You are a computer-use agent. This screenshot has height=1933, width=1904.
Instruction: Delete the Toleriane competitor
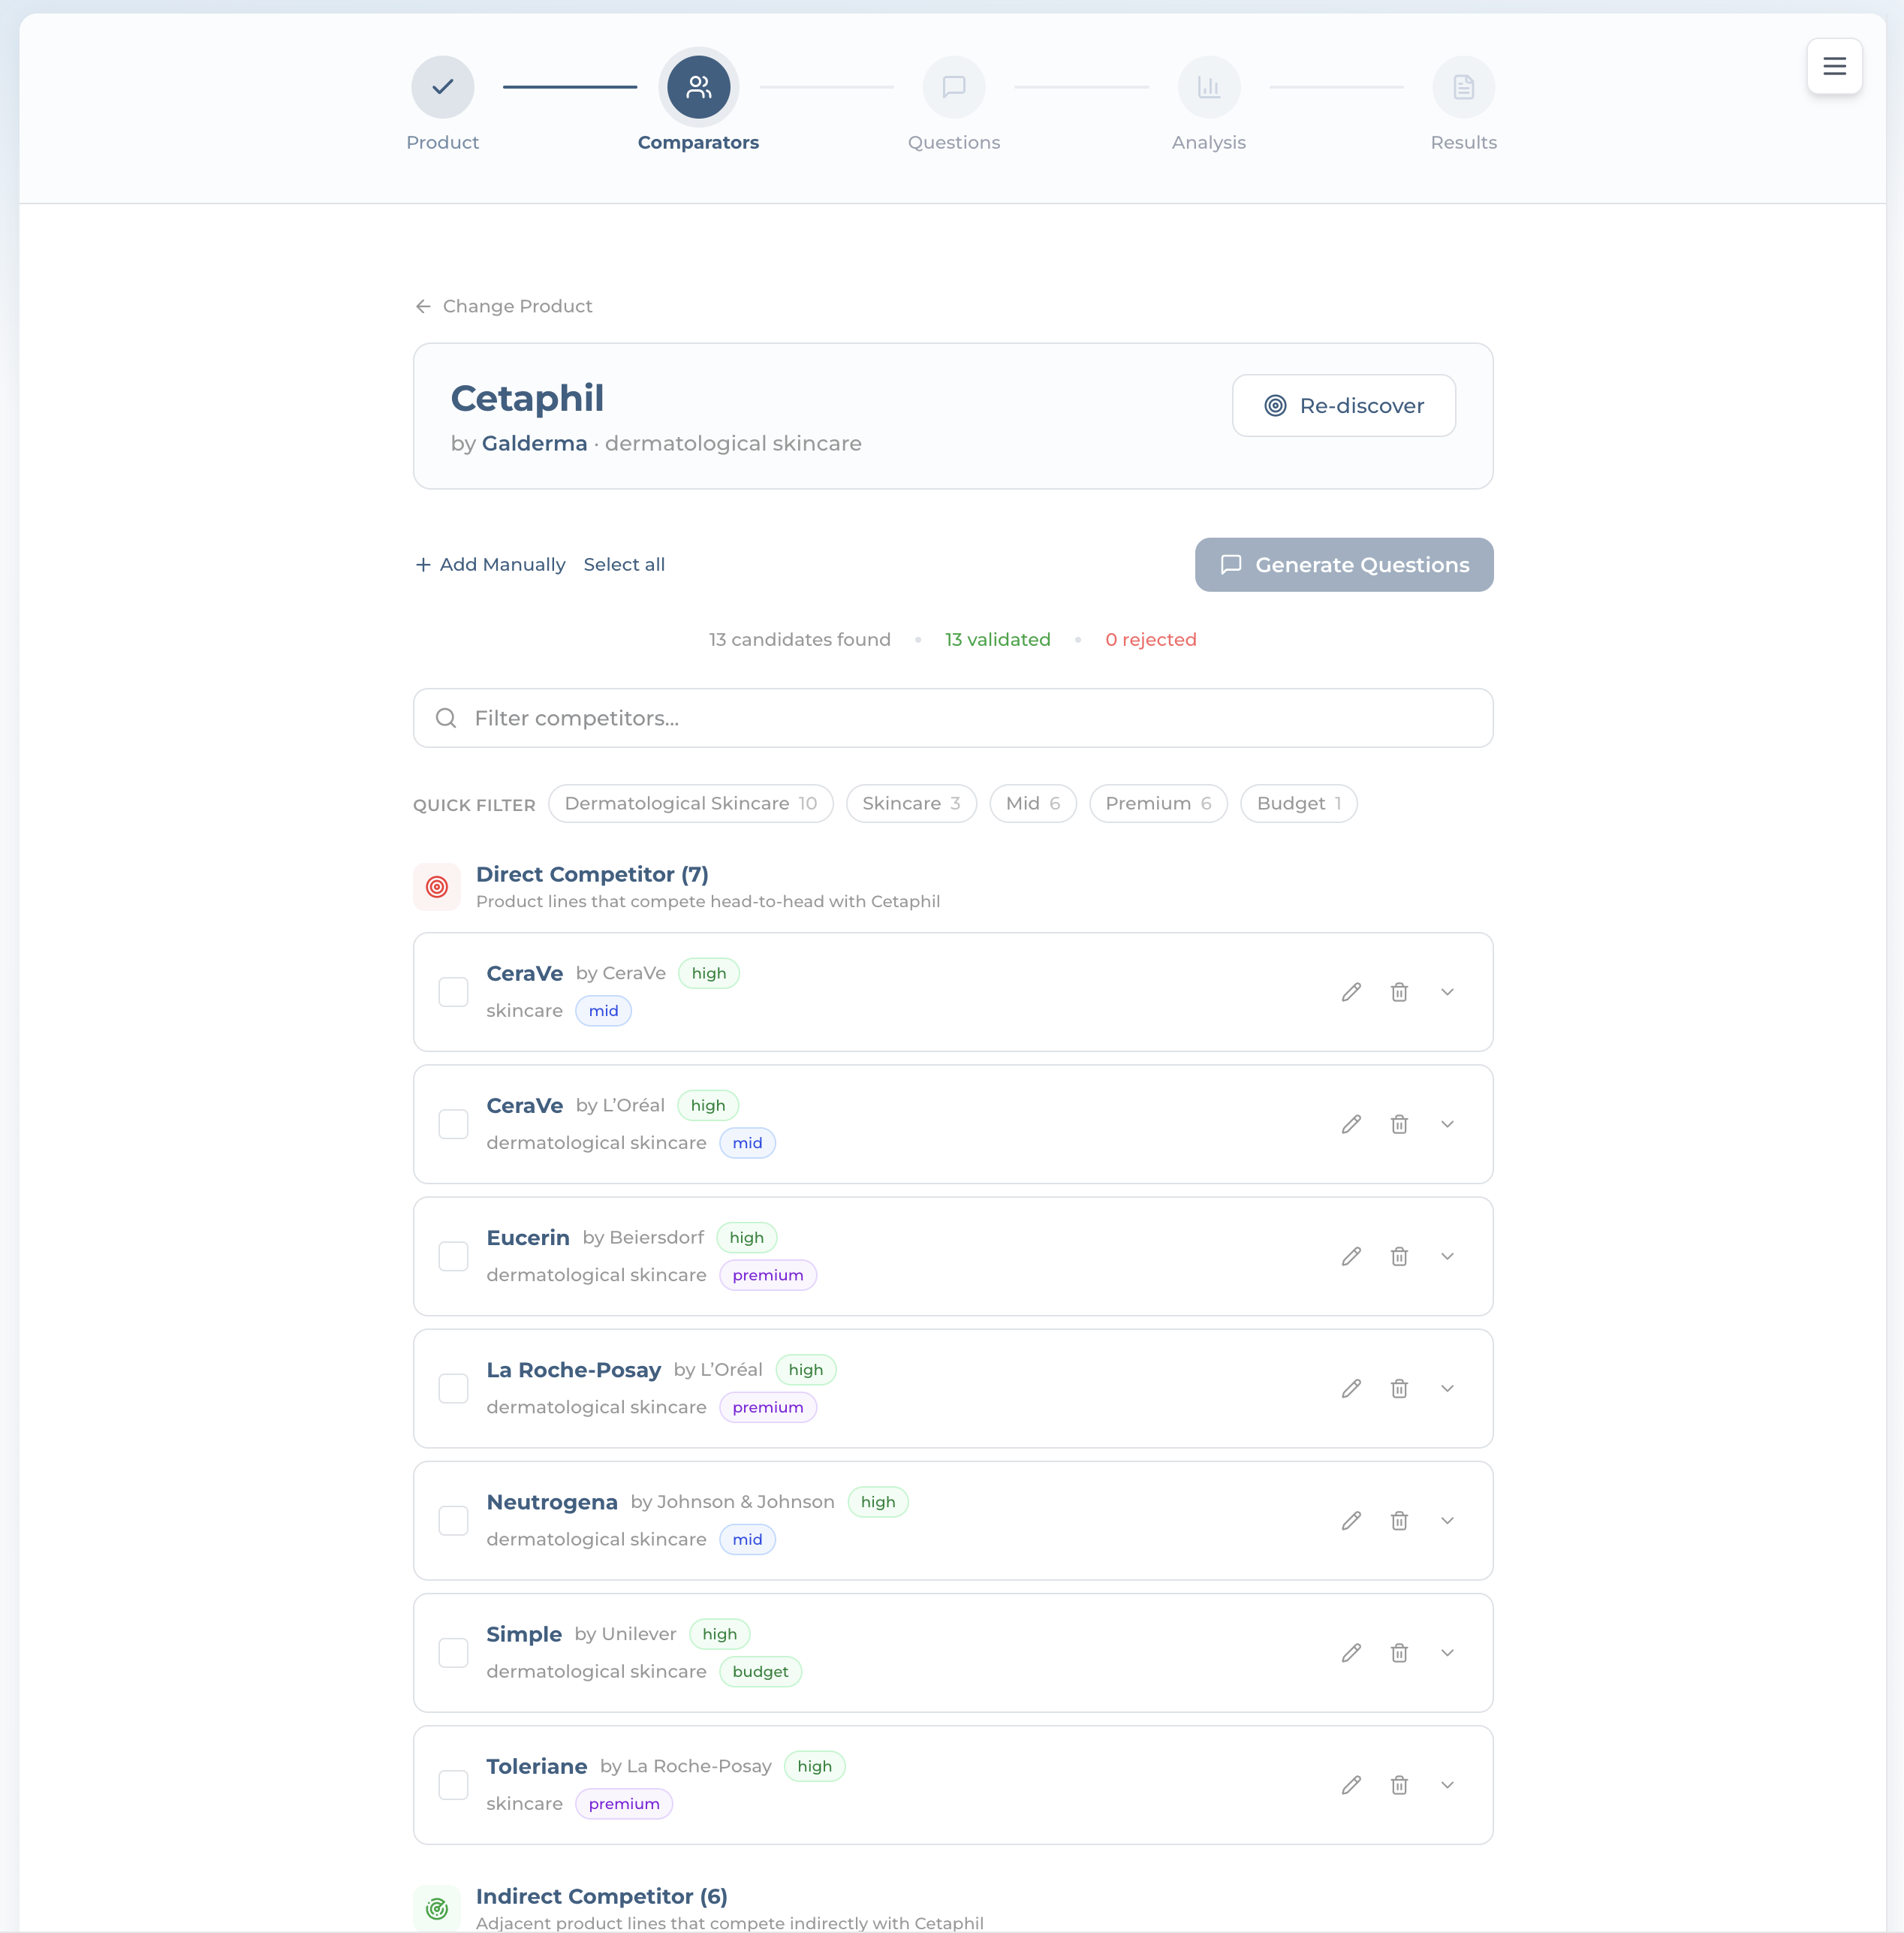(1399, 1785)
